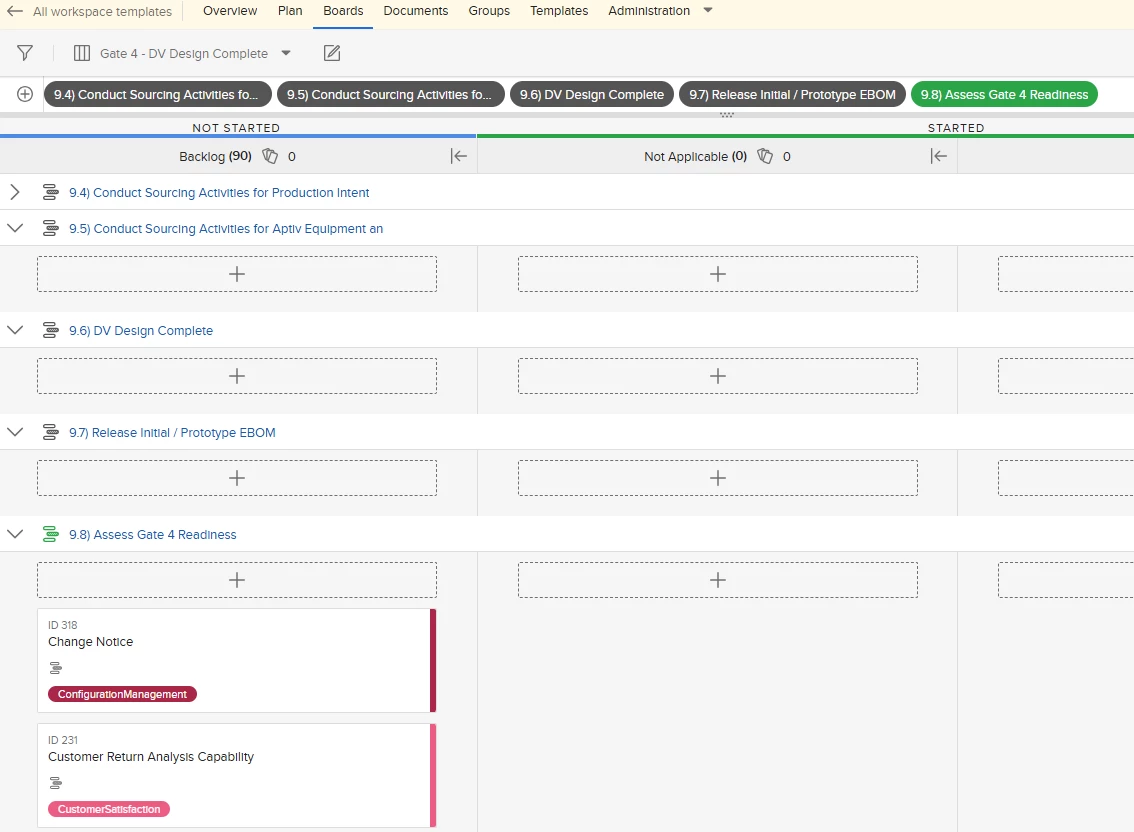
Task: Add card to Not Applicable in 9.7) swimlane
Action: point(717,478)
